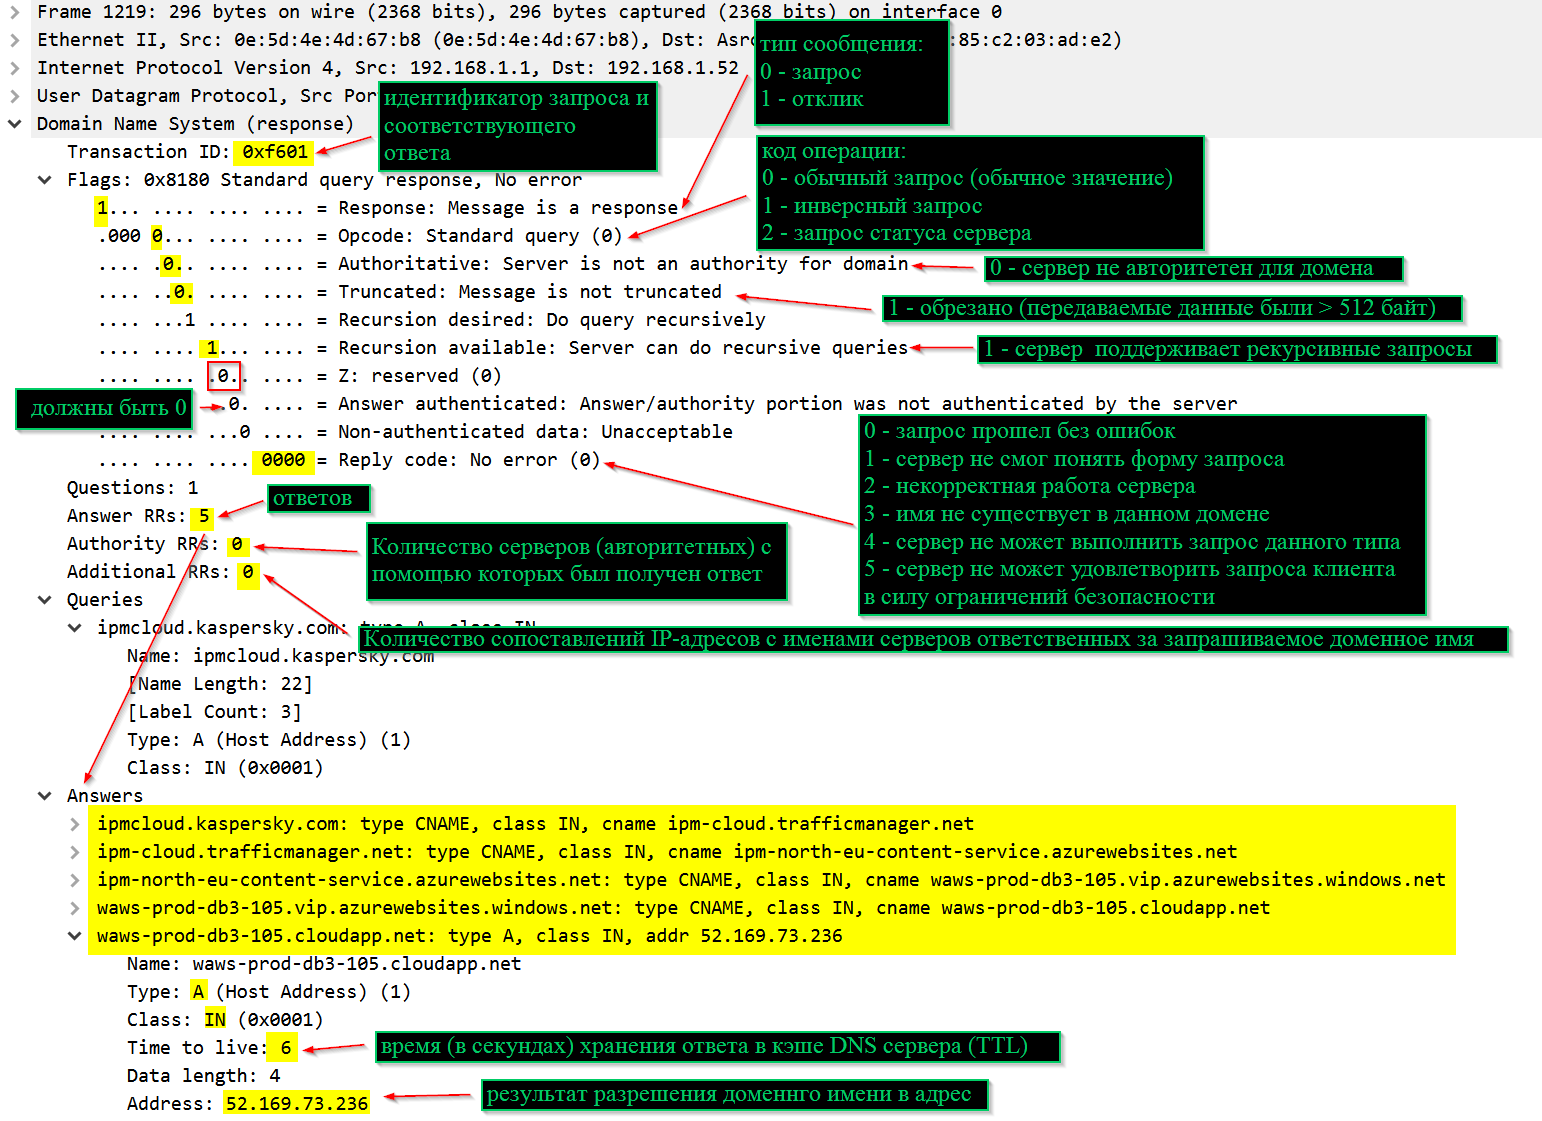
Task: Expand waws-prod-db3-105.vip.azurewebsites.windows.net CNAME answer
Action: click(x=74, y=908)
